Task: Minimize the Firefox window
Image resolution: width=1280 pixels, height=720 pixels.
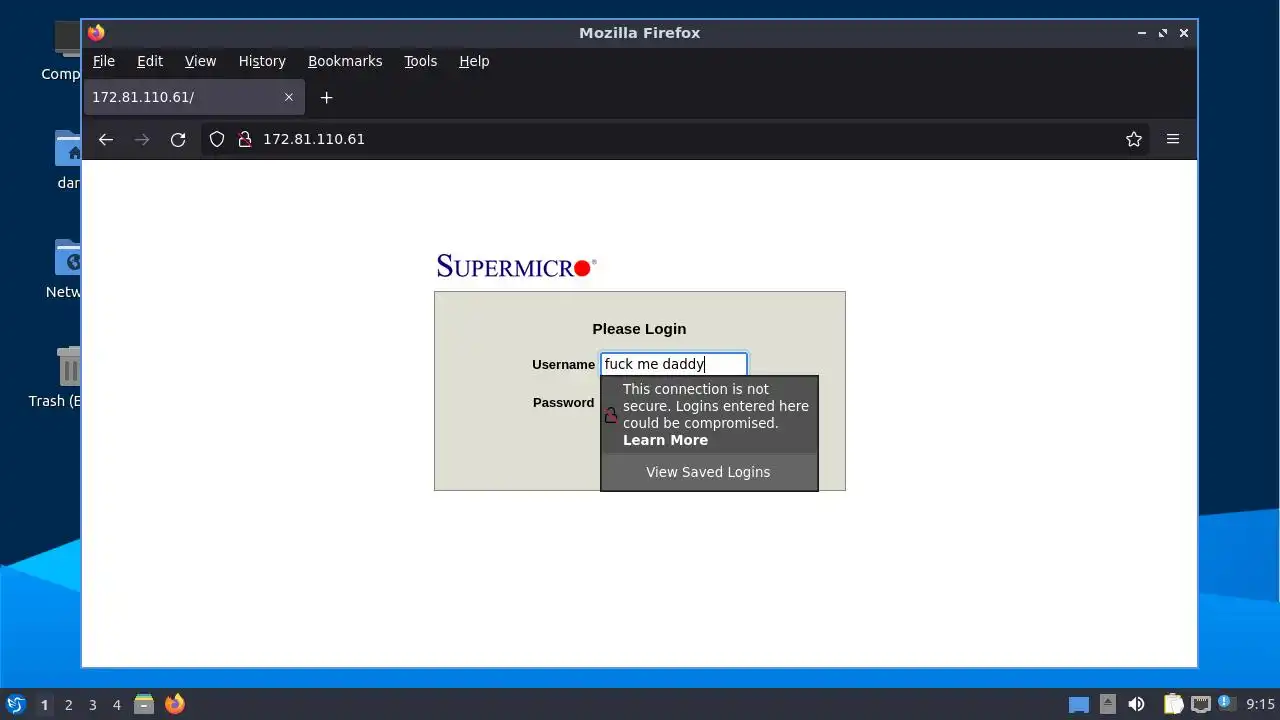Action: 1142,33
